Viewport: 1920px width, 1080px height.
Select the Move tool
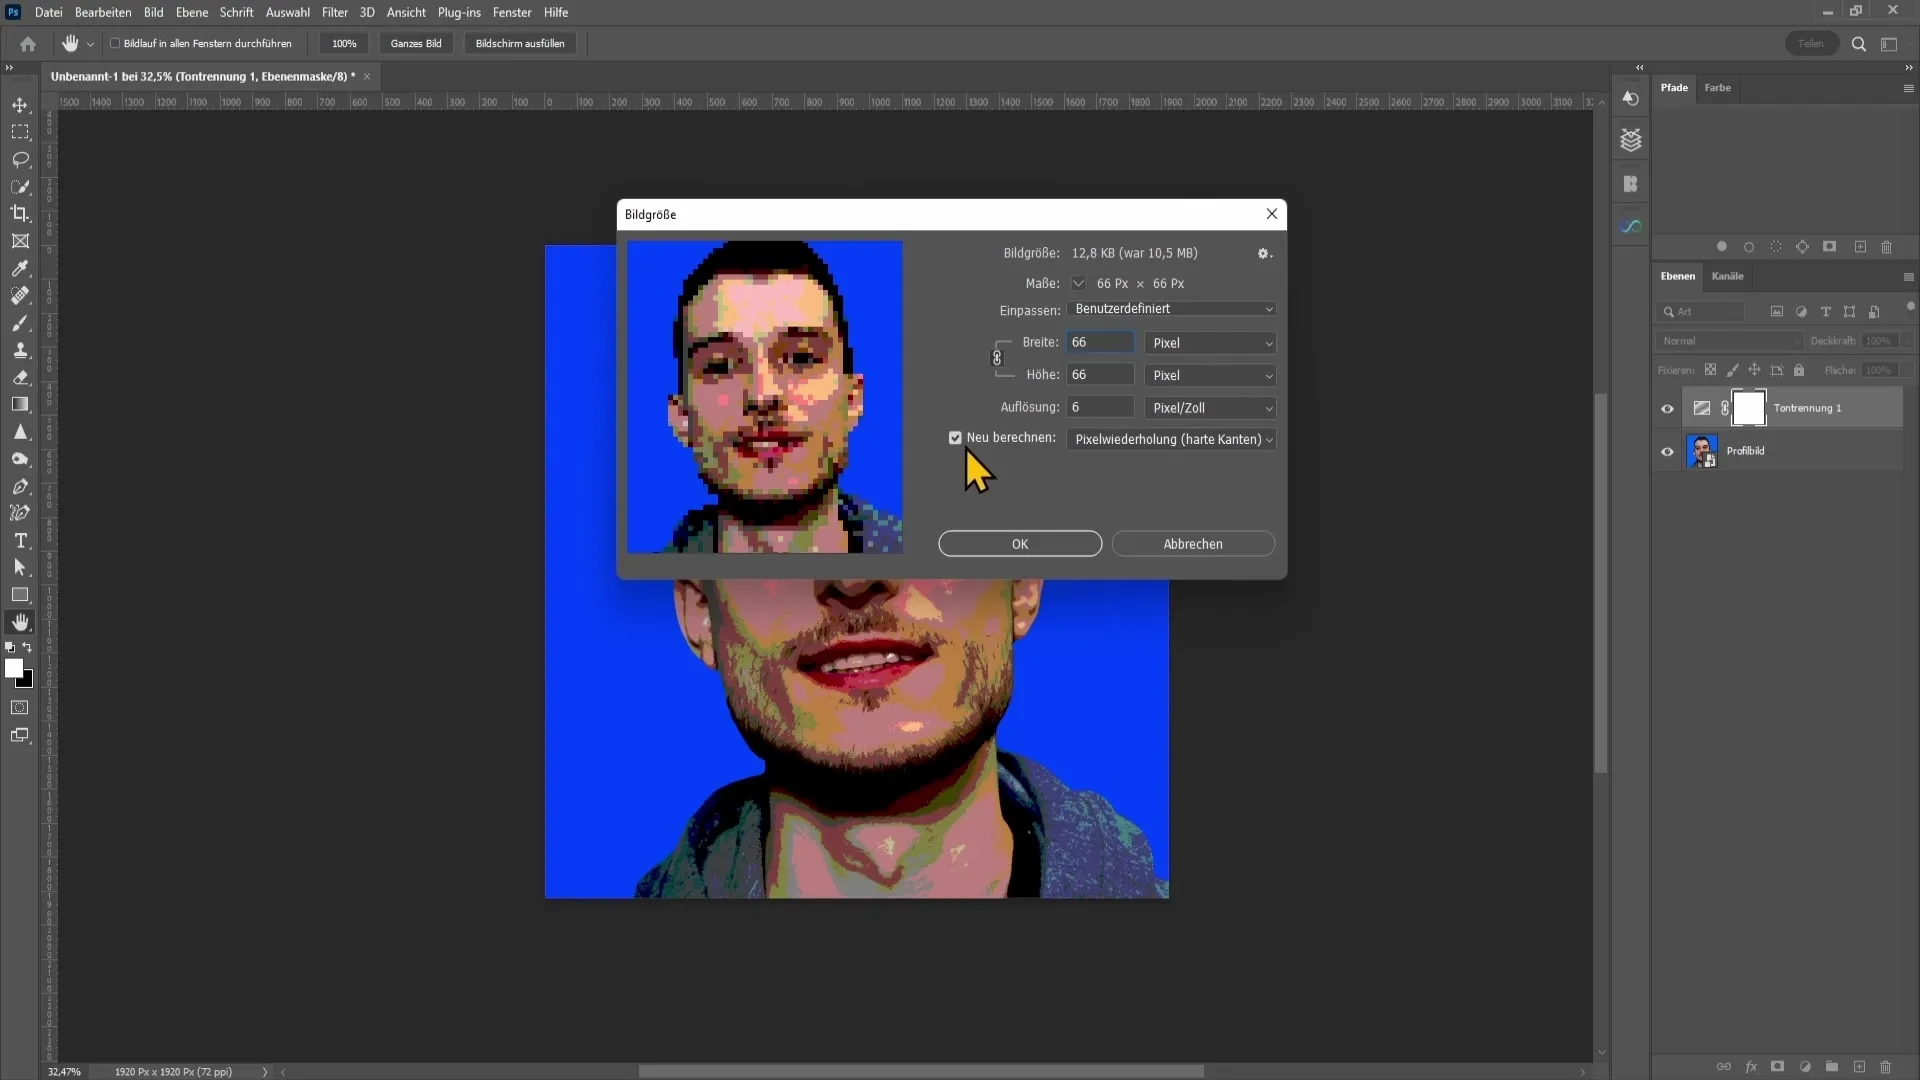tap(20, 105)
